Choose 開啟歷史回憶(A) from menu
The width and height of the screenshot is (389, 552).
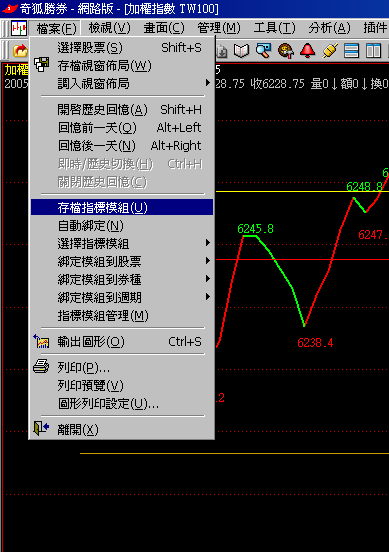pyautogui.click(x=122, y=109)
